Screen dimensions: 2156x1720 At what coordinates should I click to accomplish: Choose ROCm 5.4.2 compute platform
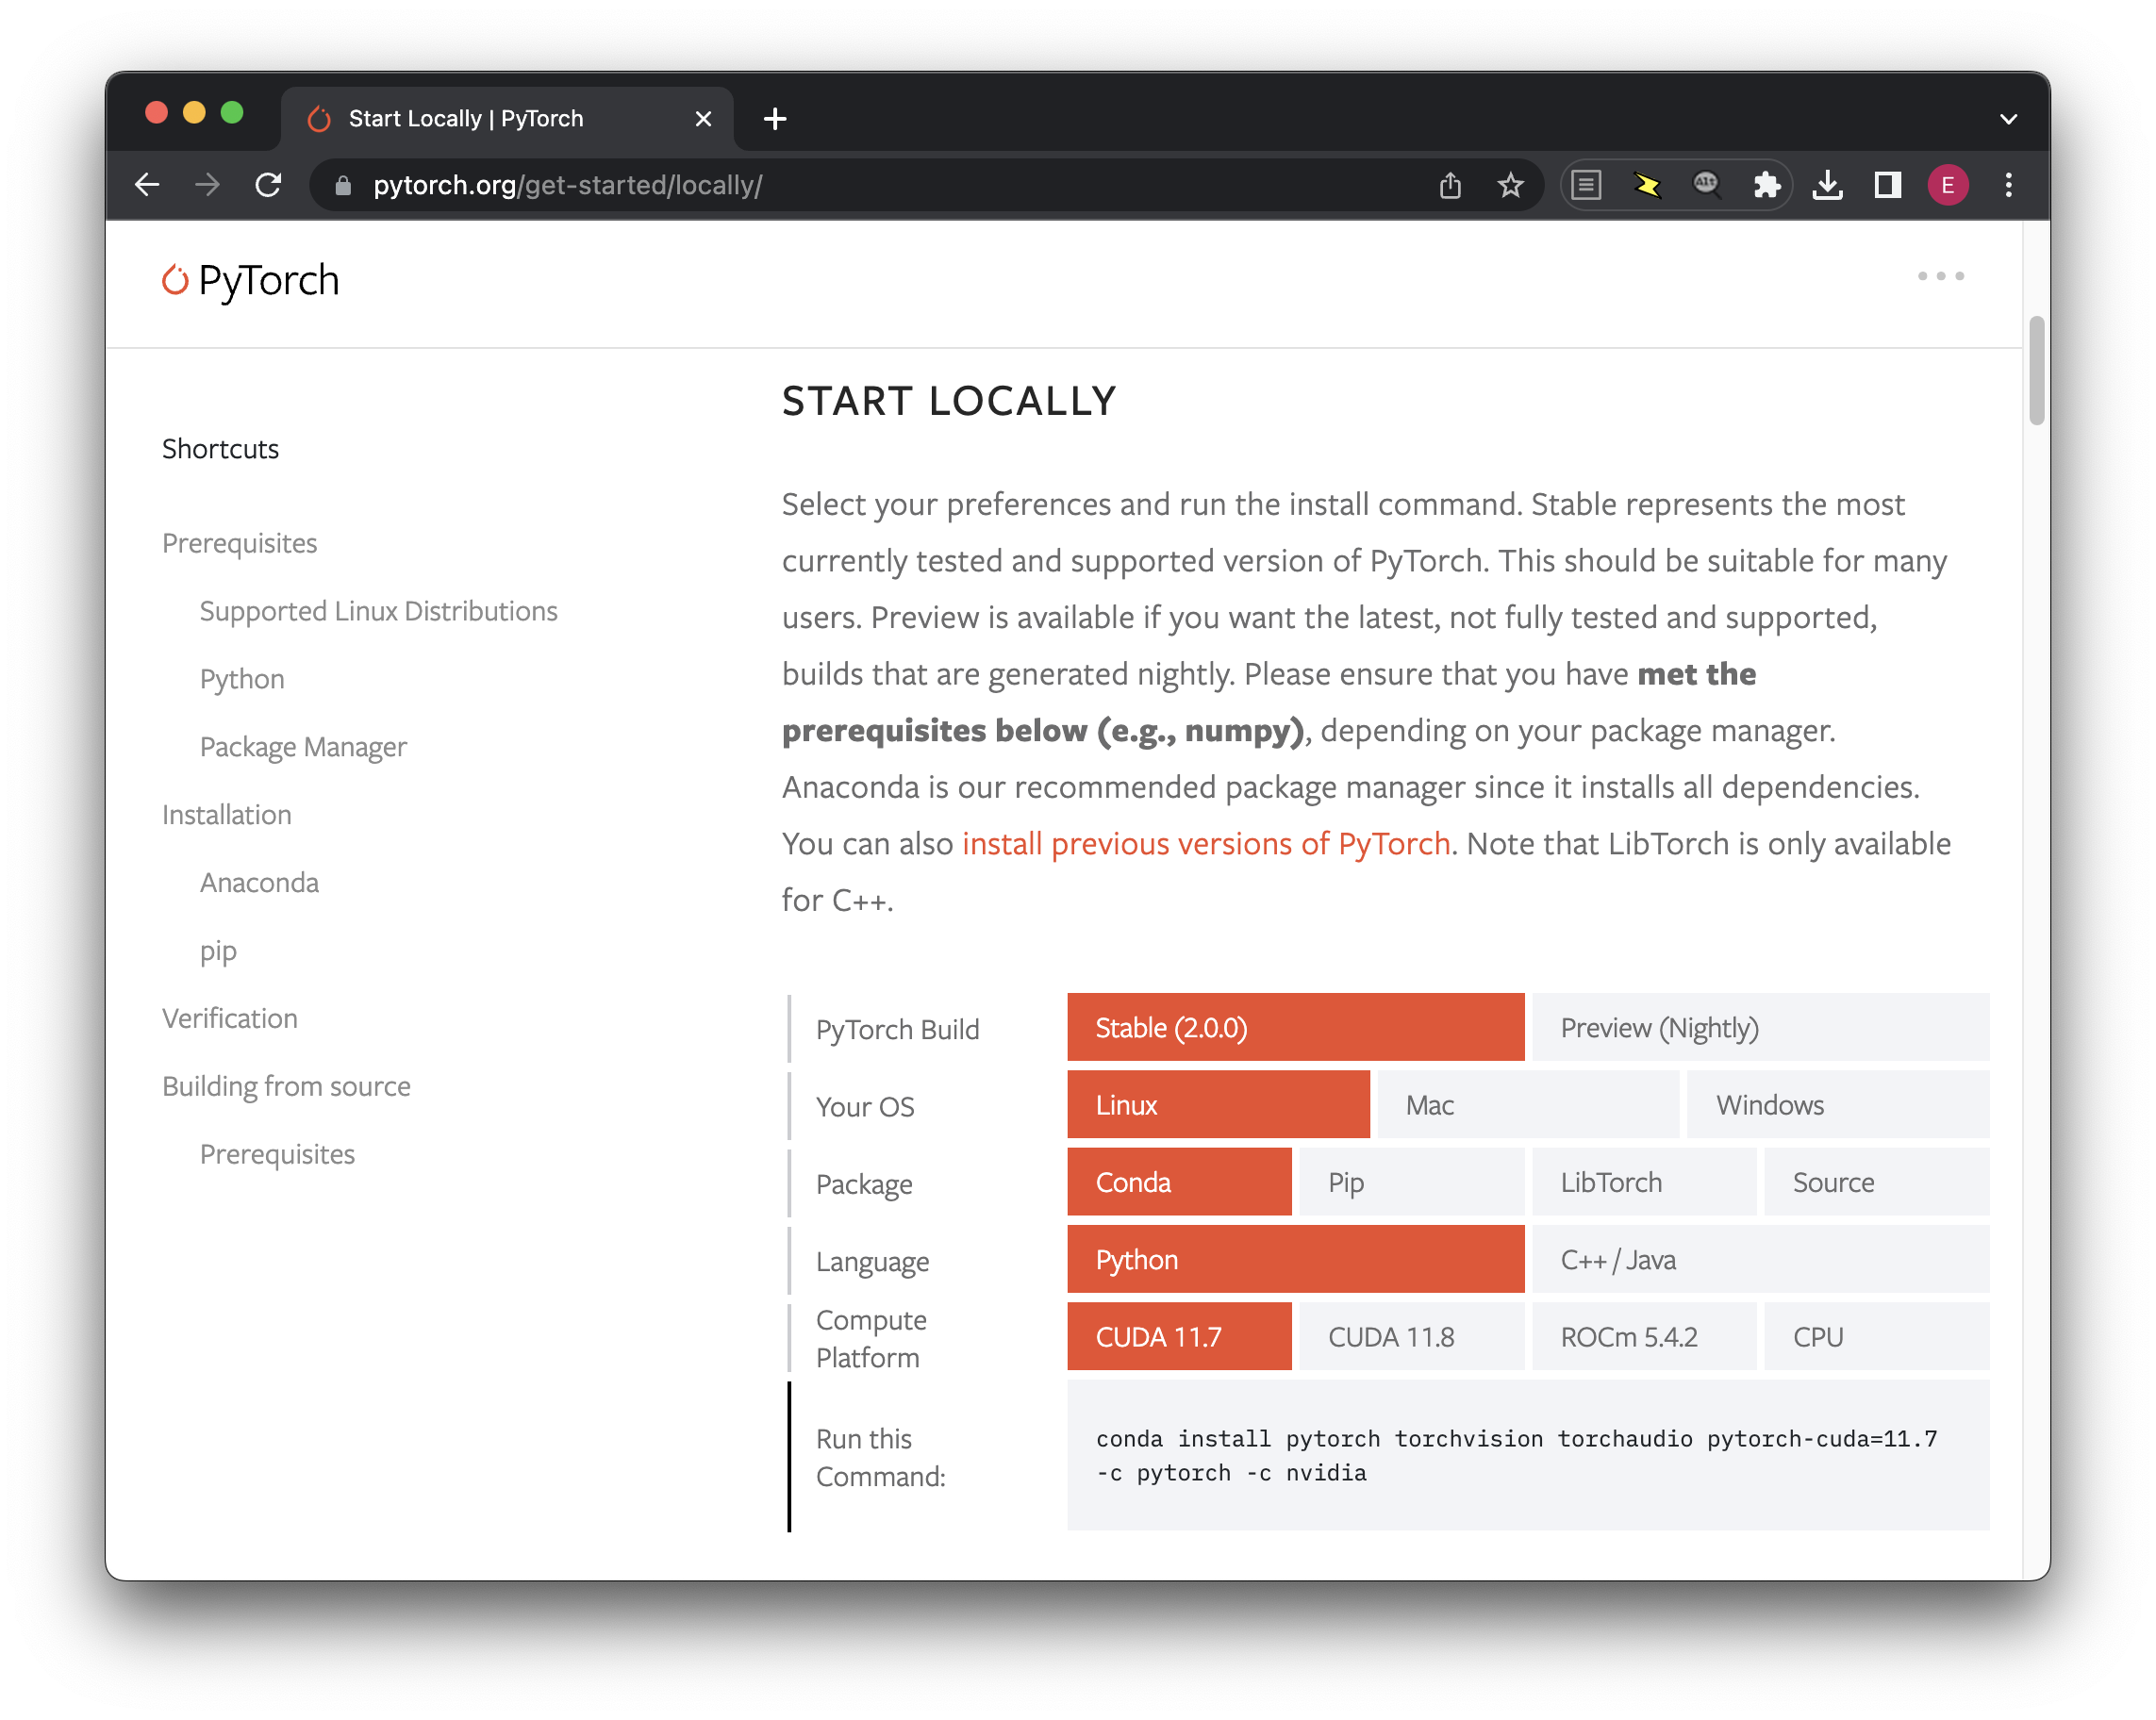pos(1643,1336)
